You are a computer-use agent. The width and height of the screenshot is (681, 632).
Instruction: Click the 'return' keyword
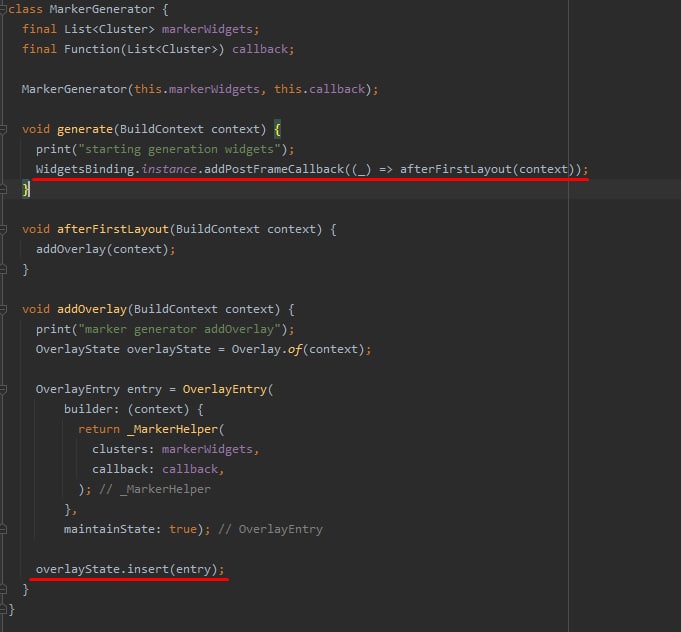click(99, 429)
